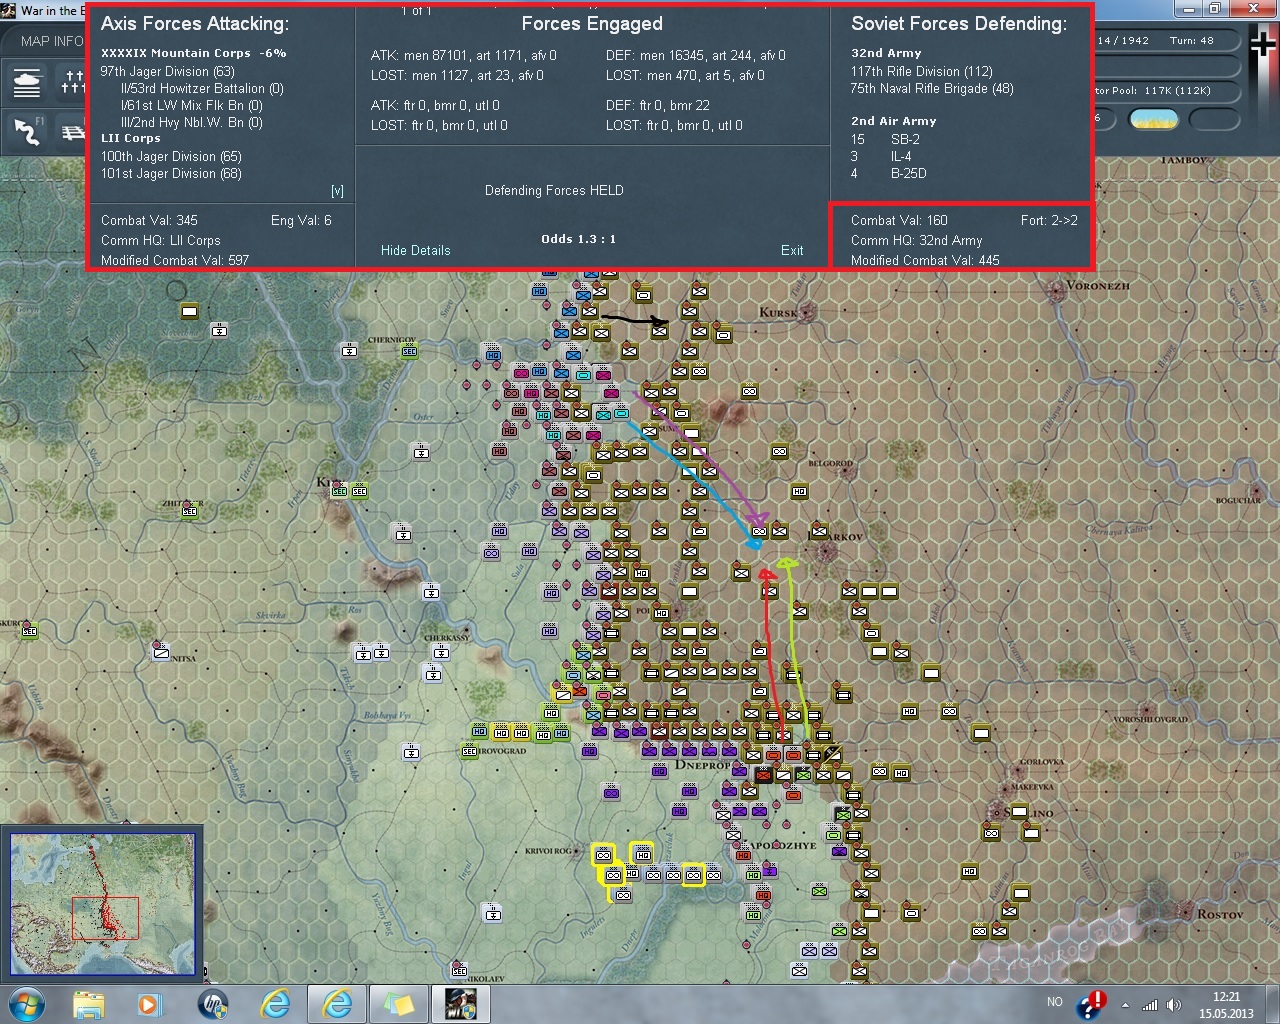Select 97th Jager Division (63)
The width and height of the screenshot is (1280, 1024).
pyautogui.click(x=168, y=72)
